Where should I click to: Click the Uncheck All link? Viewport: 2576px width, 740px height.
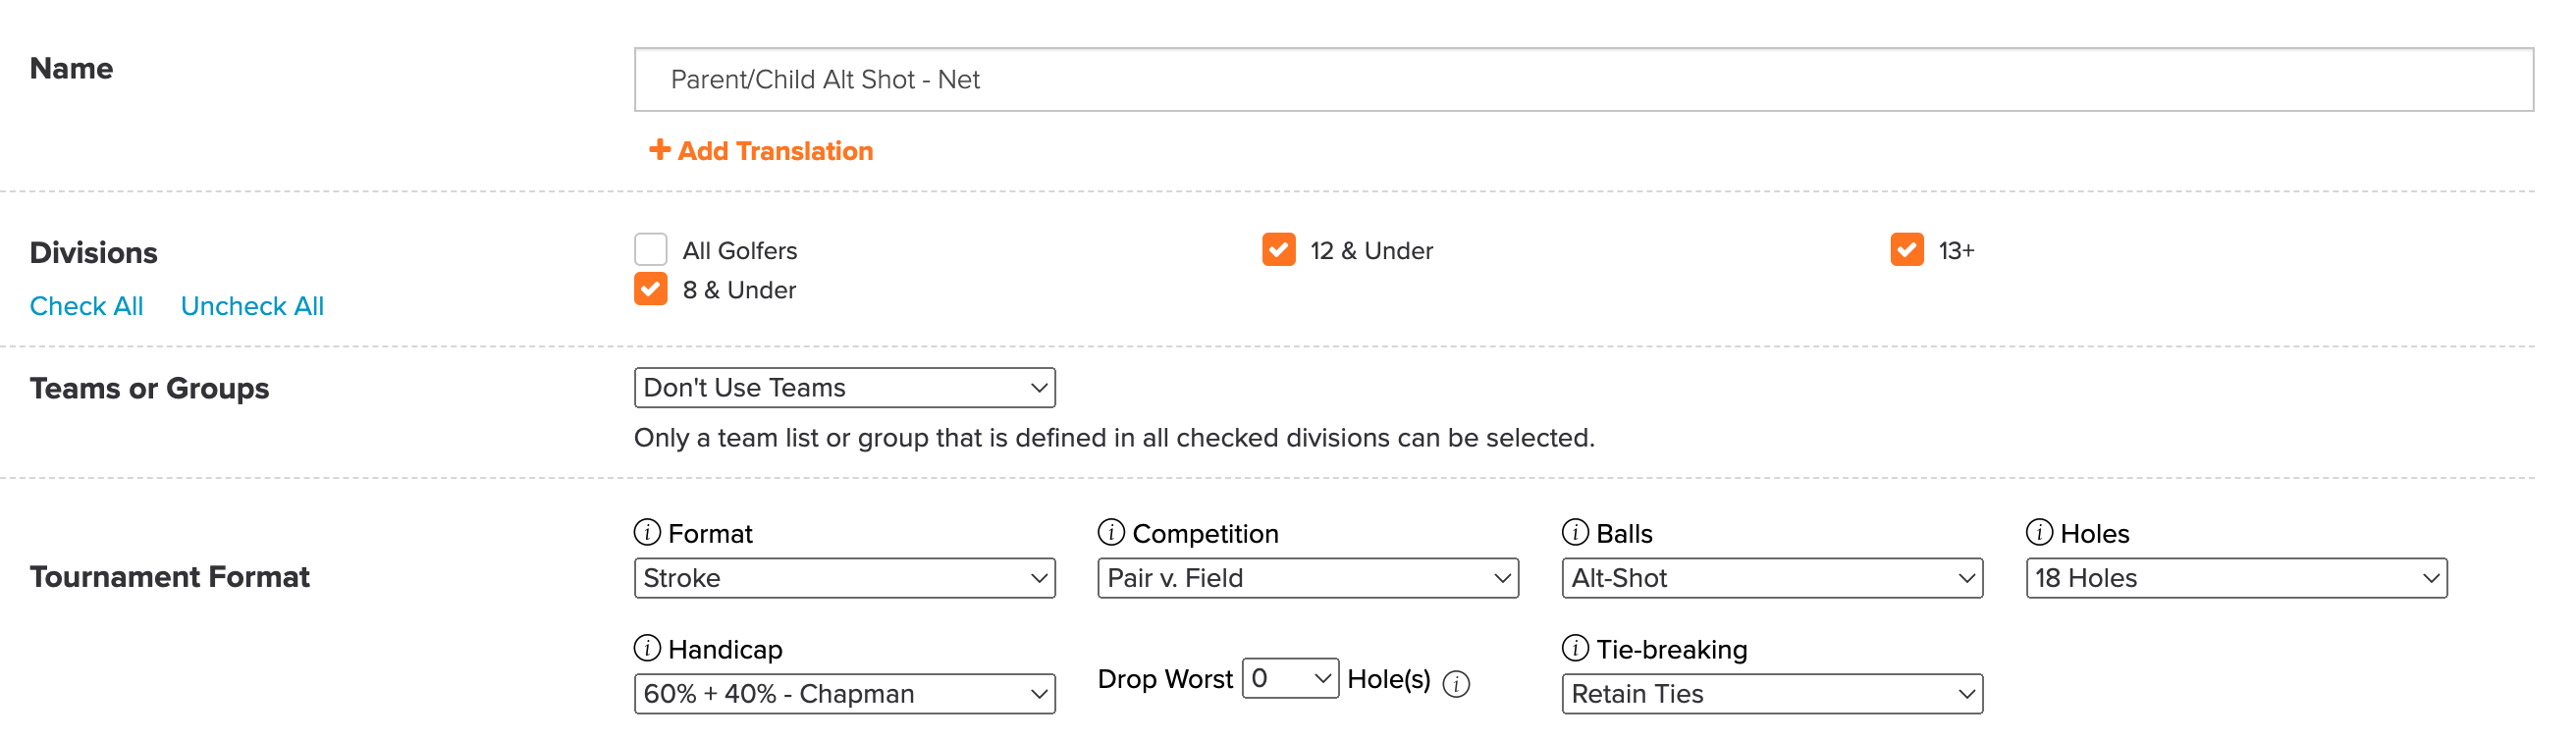[x=252, y=306]
